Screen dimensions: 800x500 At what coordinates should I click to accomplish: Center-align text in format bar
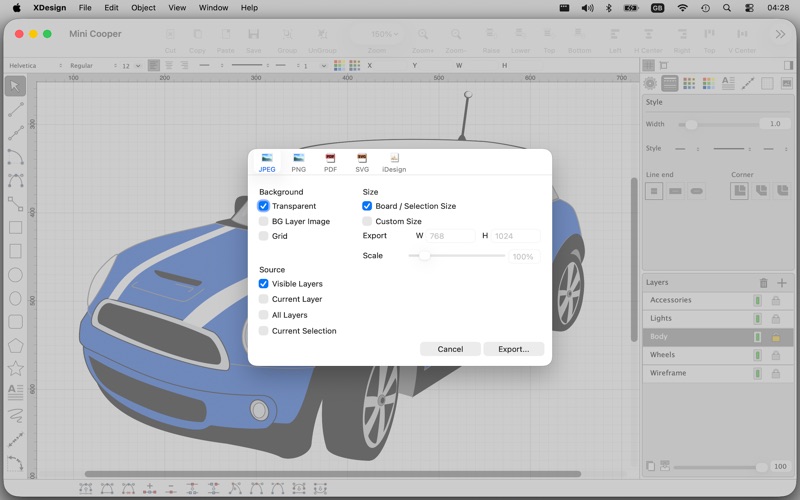(x=169, y=65)
